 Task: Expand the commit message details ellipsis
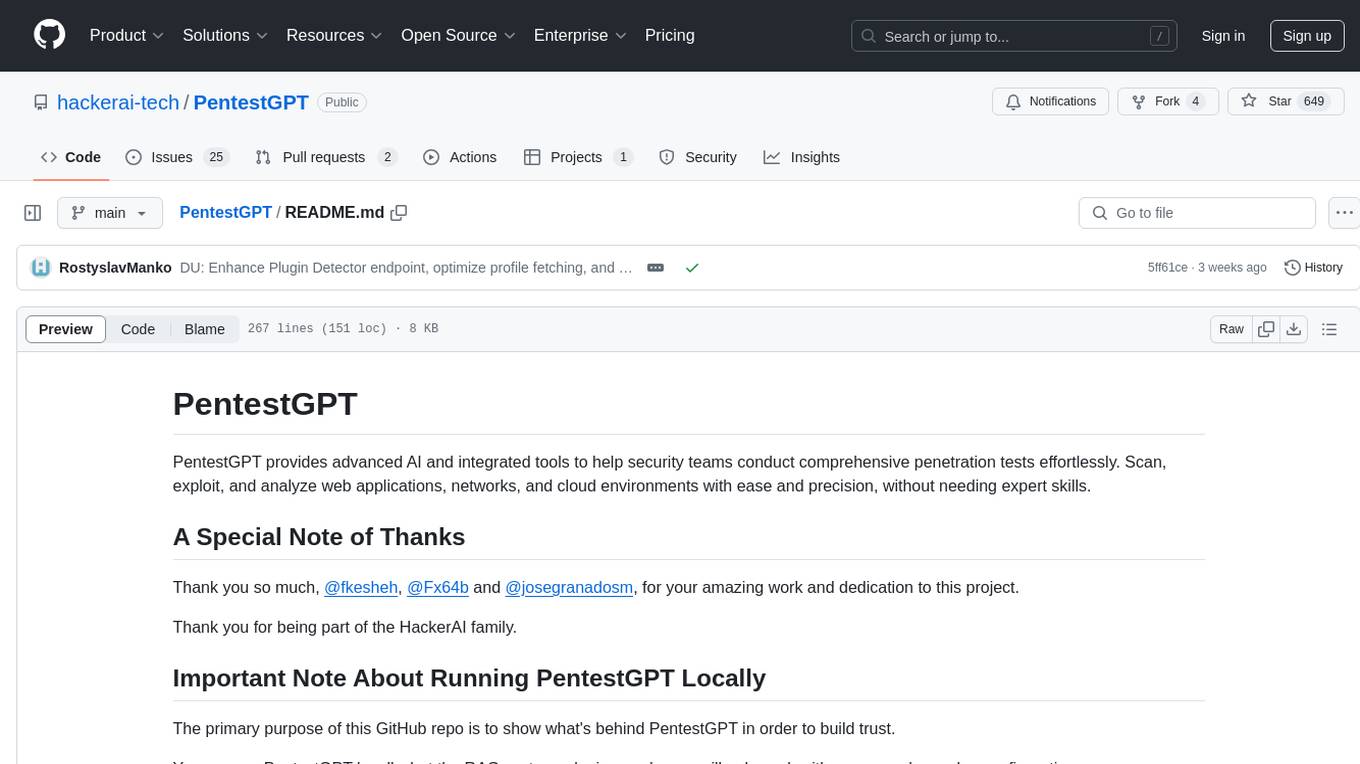(x=656, y=267)
